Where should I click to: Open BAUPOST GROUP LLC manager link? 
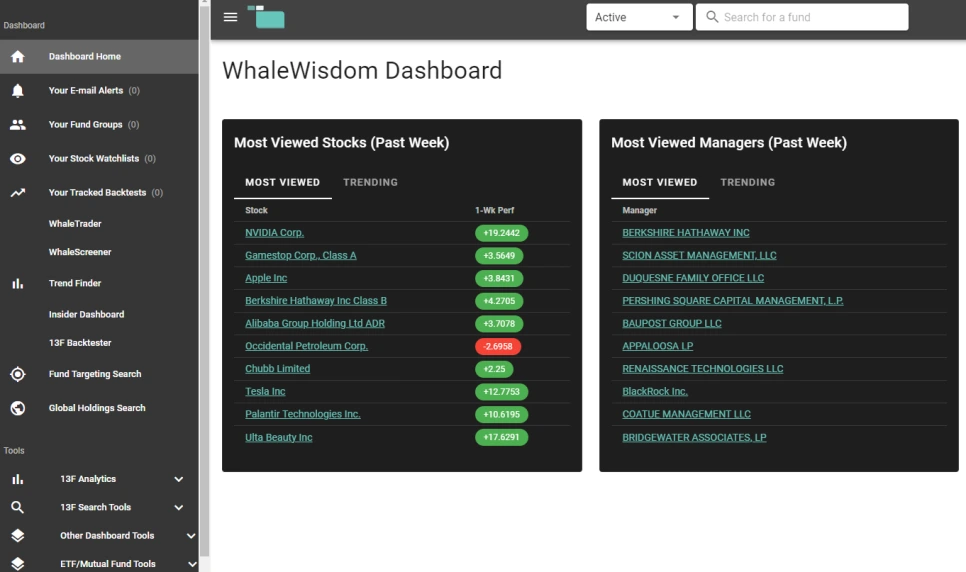[672, 324]
